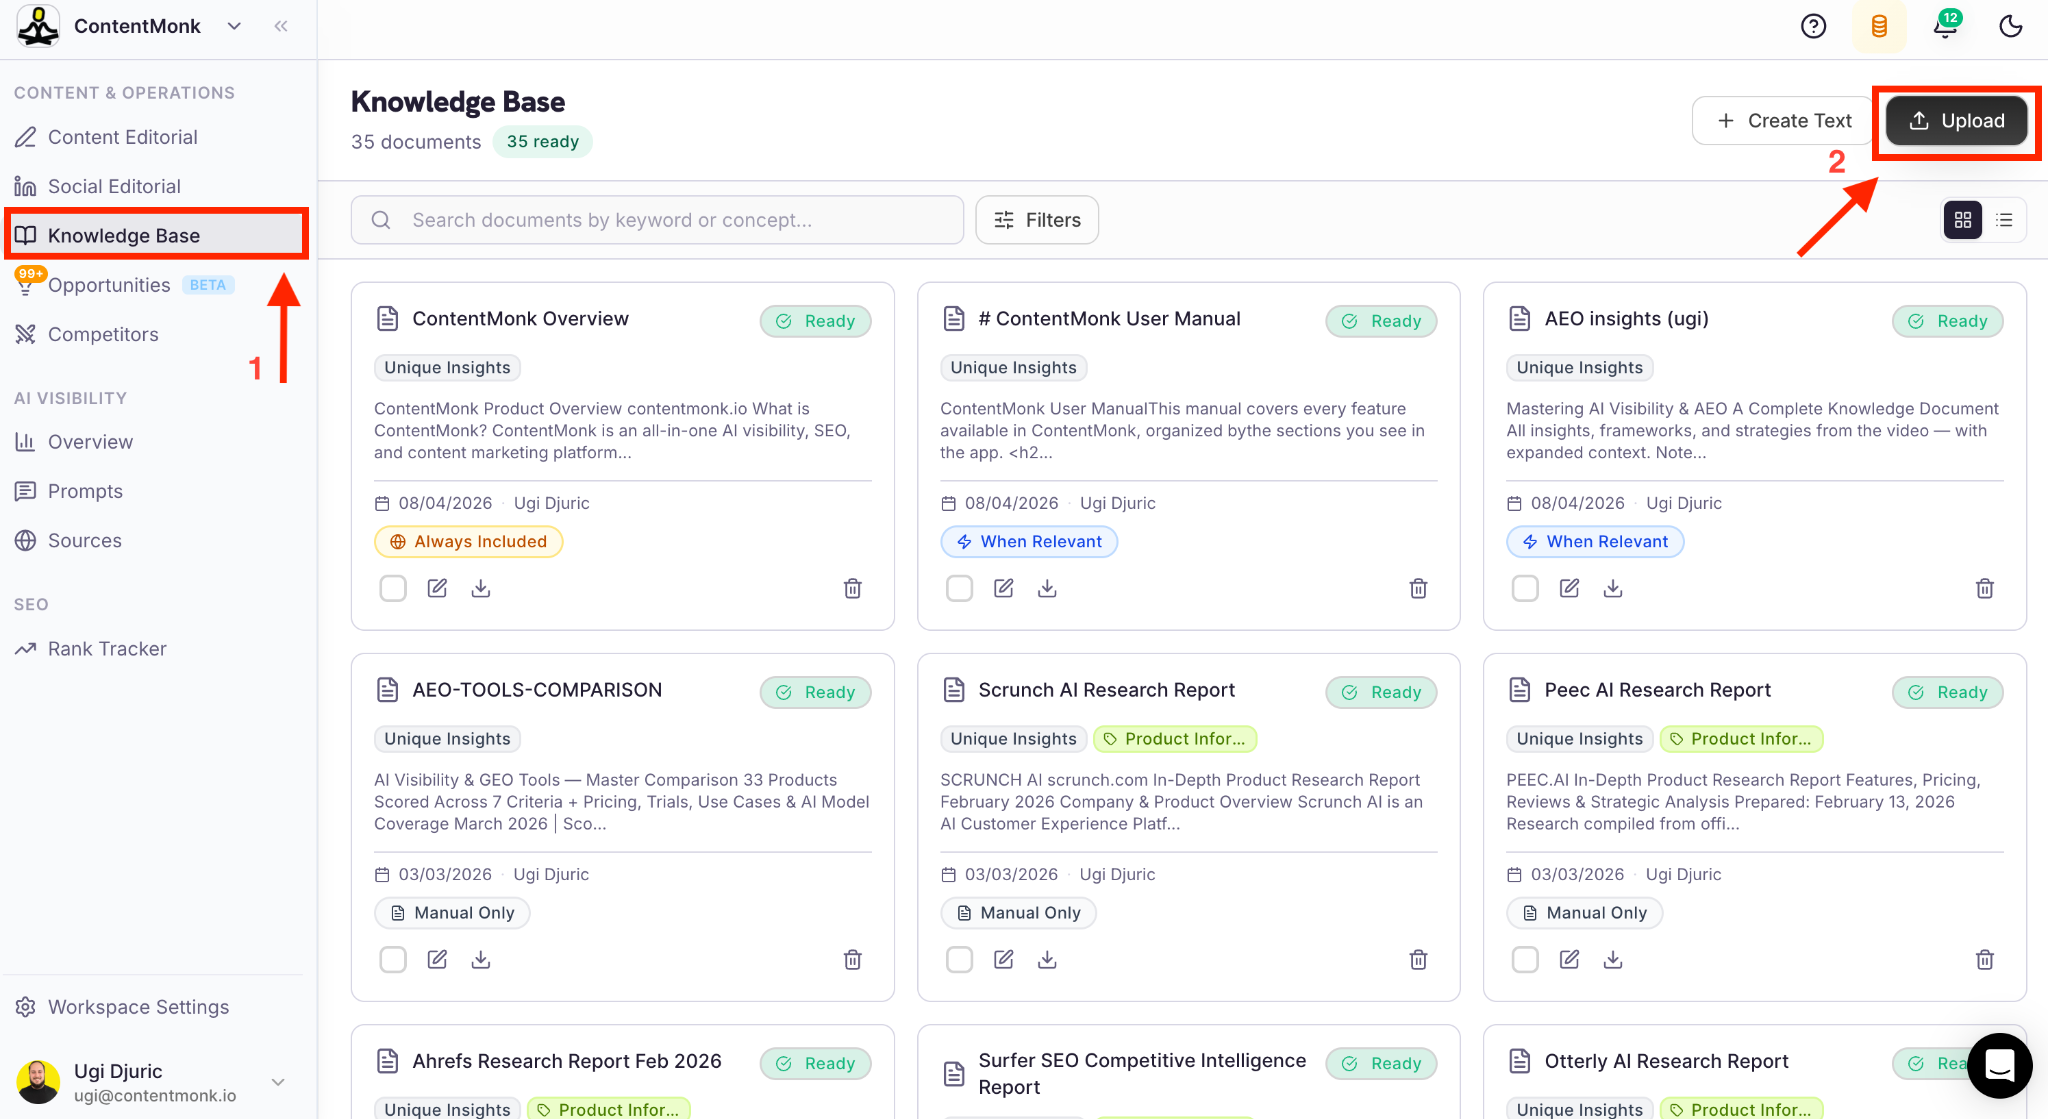This screenshot has height=1119, width=2048.
Task: Collapse the sidebar with double chevron
Action: [281, 26]
